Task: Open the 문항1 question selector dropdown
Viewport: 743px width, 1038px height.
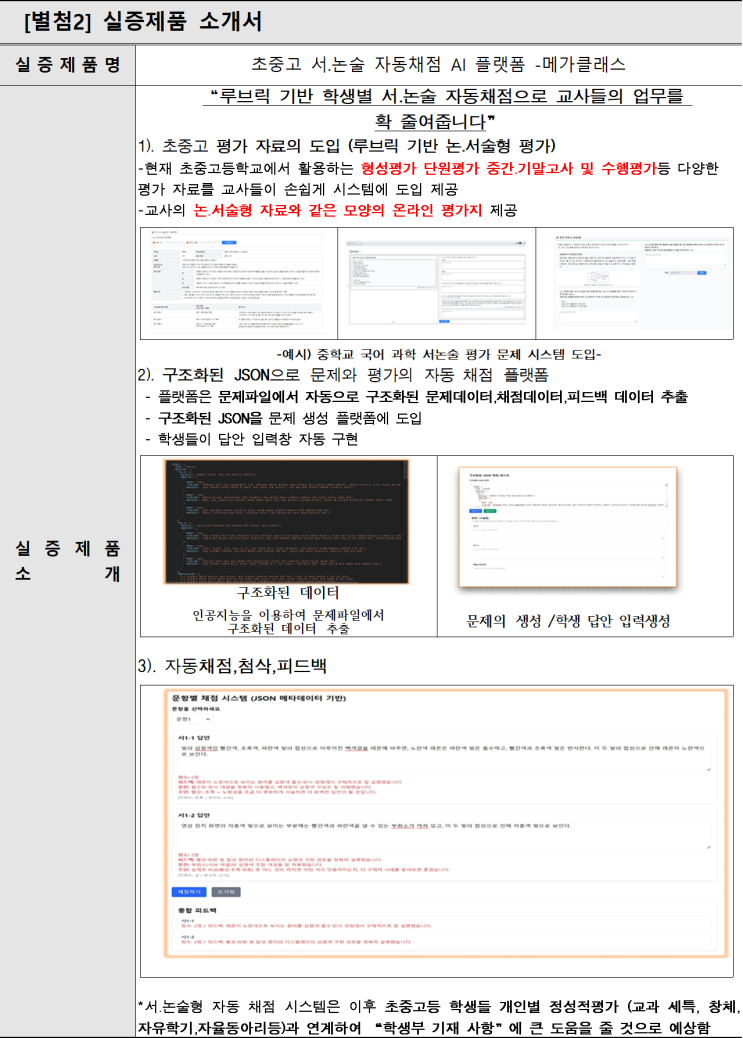Action: point(192,719)
